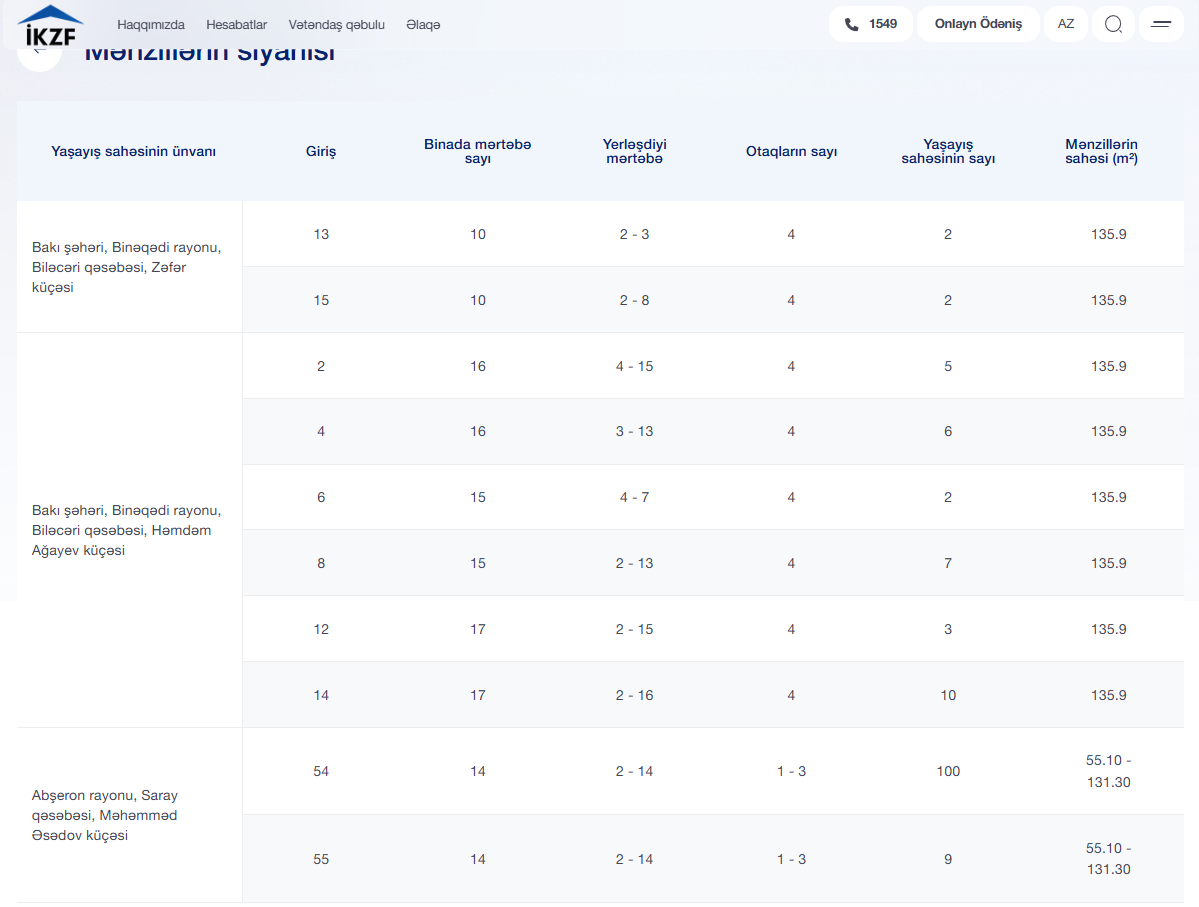Open the Əlaqə menu item
Viewport: 1199px width, 907px height.
[x=423, y=24]
